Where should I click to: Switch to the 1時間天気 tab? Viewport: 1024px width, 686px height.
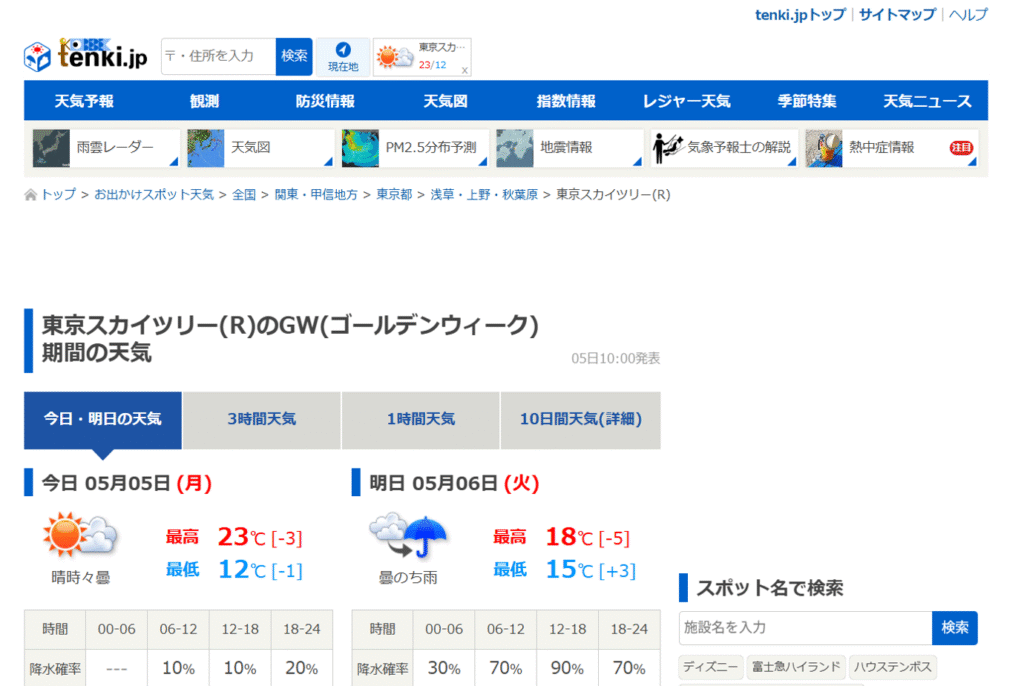point(421,420)
